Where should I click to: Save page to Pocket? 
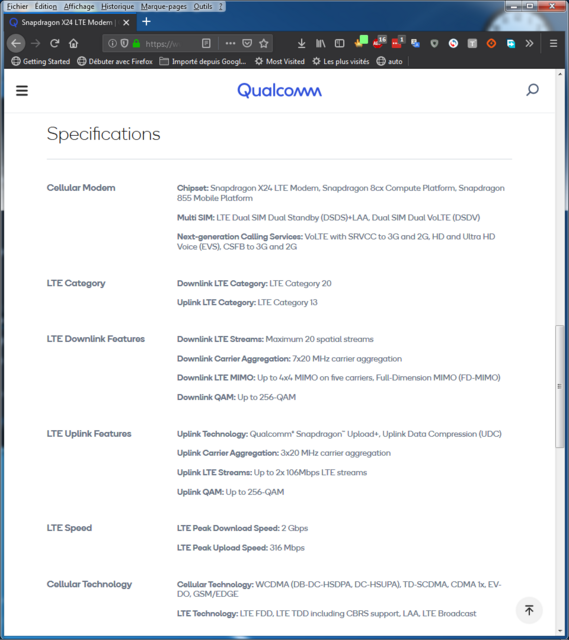[247, 43]
